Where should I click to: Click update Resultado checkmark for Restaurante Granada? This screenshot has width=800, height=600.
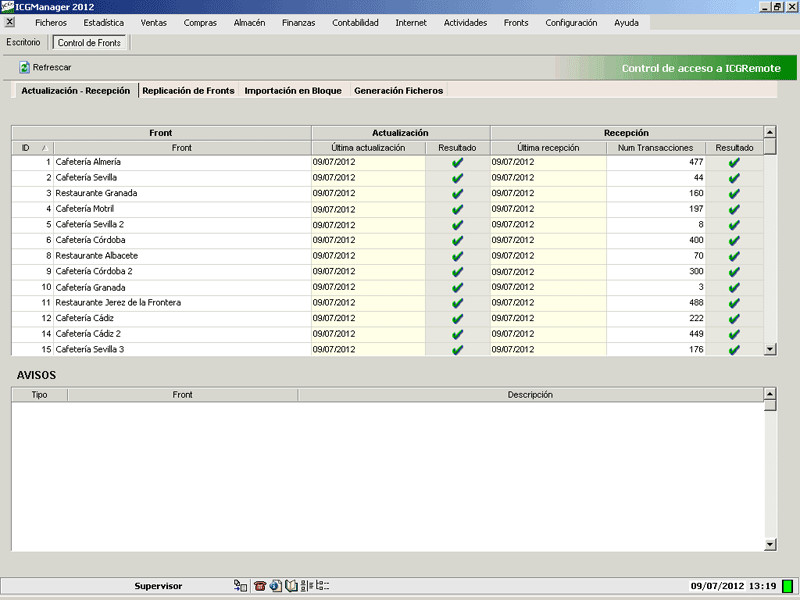(458, 193)
